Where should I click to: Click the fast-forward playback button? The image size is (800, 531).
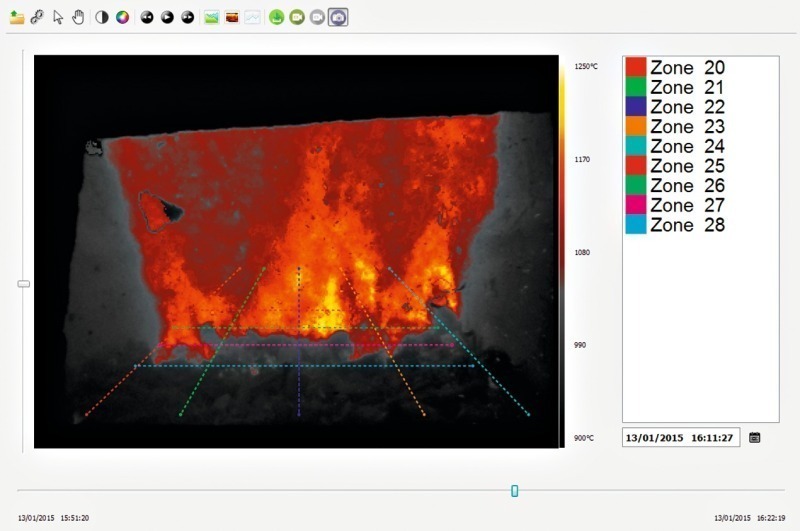187,17
